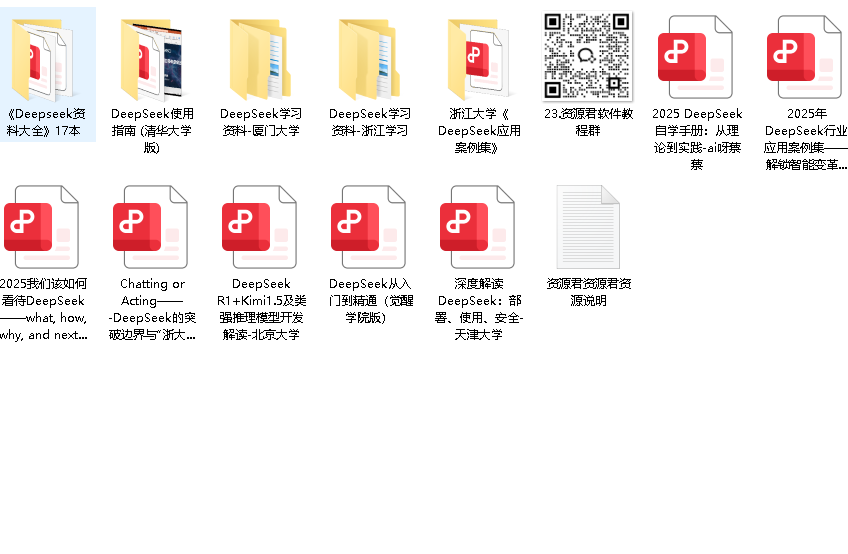The height and width of the screenshot is (554, 848).
Task: Select the 2025我们该如何看待DeepSeek PDF icon
Action: point(43,227)
